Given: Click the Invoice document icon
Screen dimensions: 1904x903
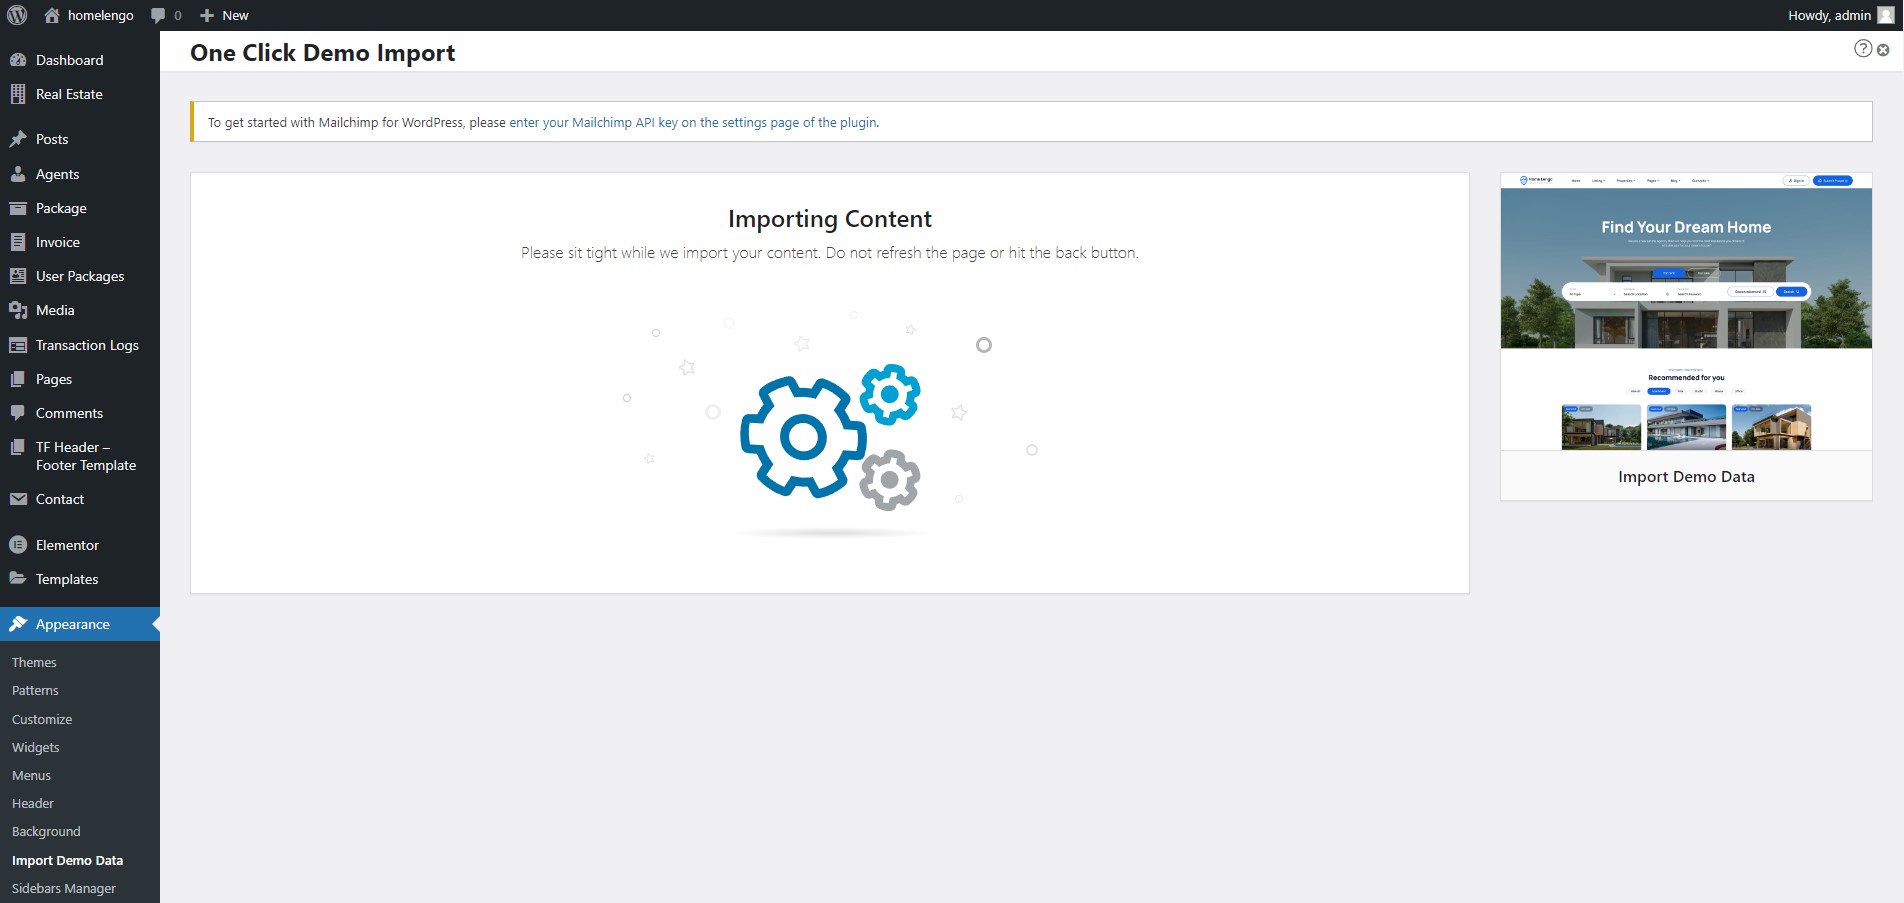Looking at the screenshot, I should 18,242.
